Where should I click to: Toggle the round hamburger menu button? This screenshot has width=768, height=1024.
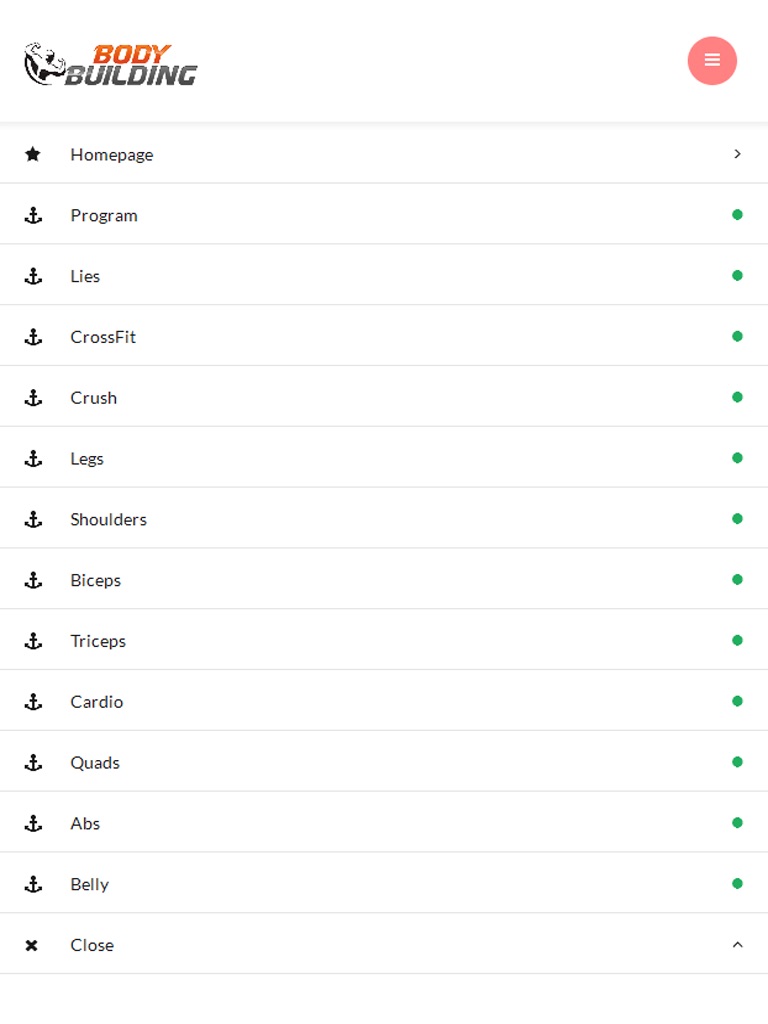[712, 61]
